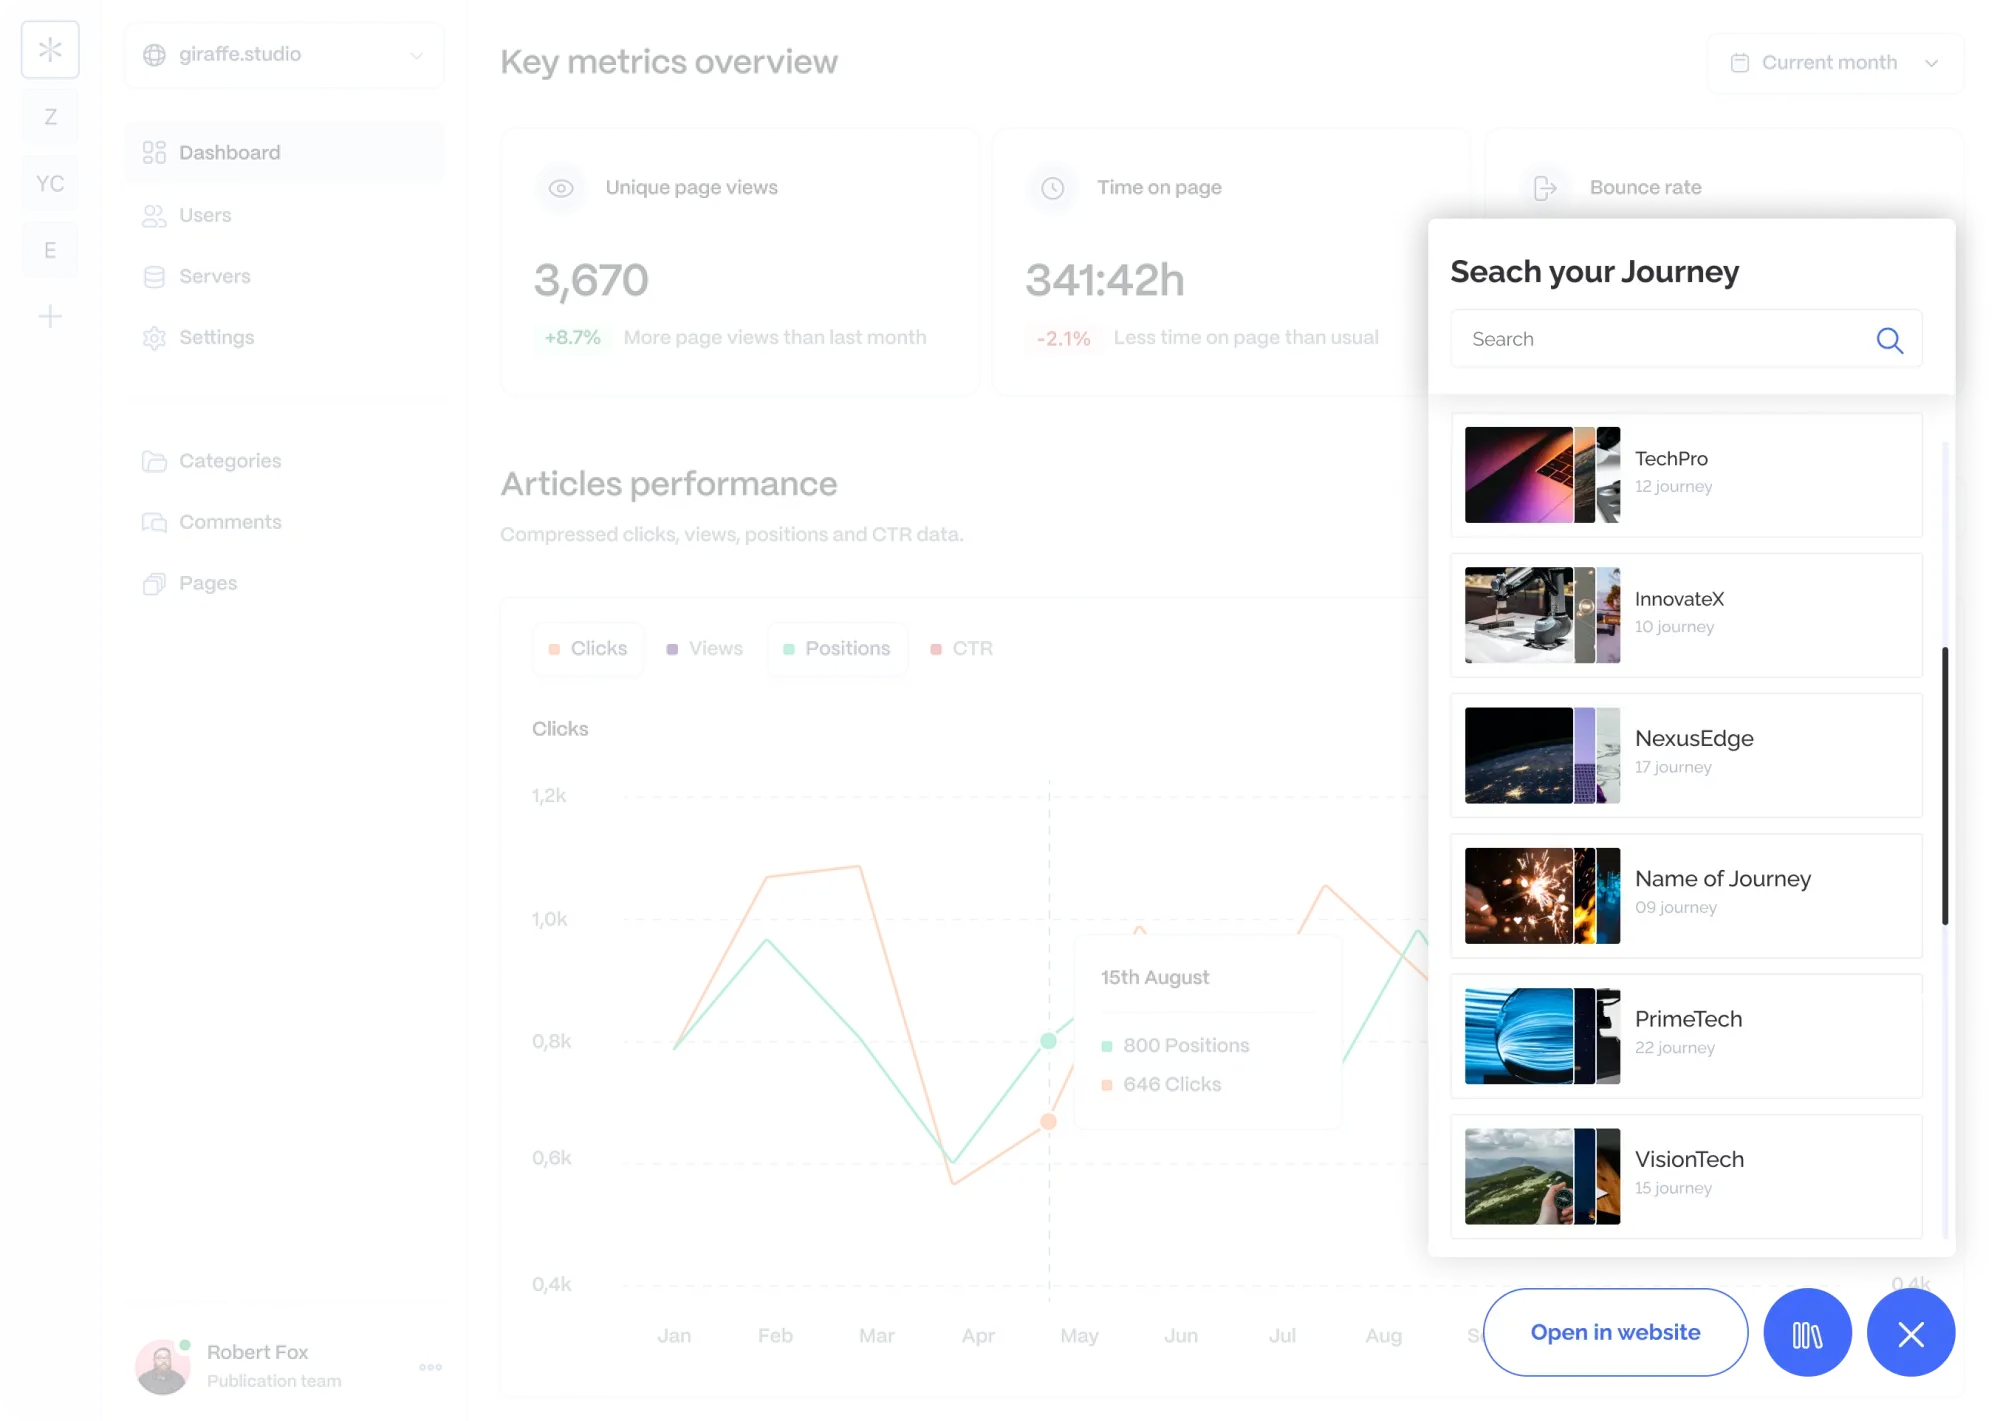Click the Open in website button

point(1615,1332)
